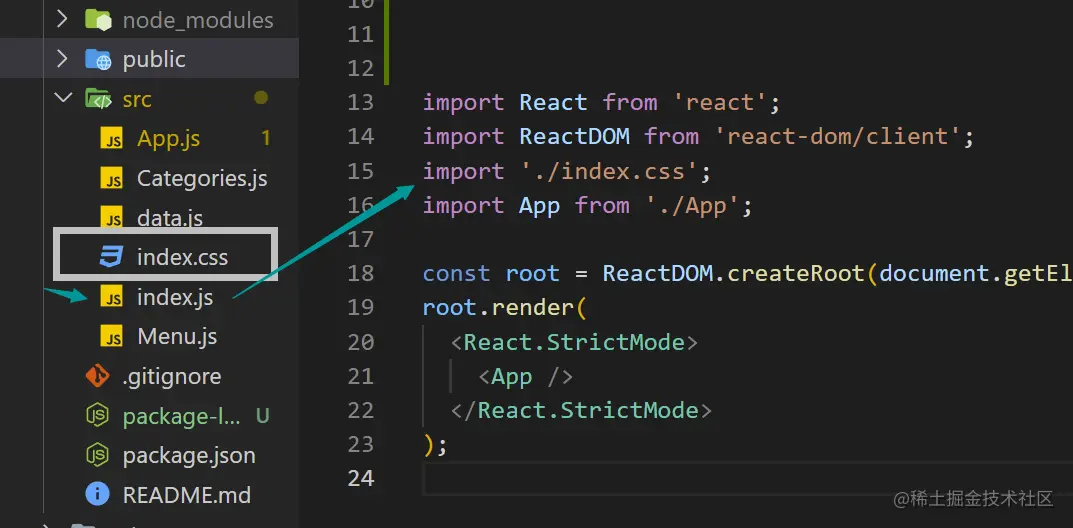This screenshot has height=528, width=1073.
Task: Open Categories.js file
Action: 202,179
